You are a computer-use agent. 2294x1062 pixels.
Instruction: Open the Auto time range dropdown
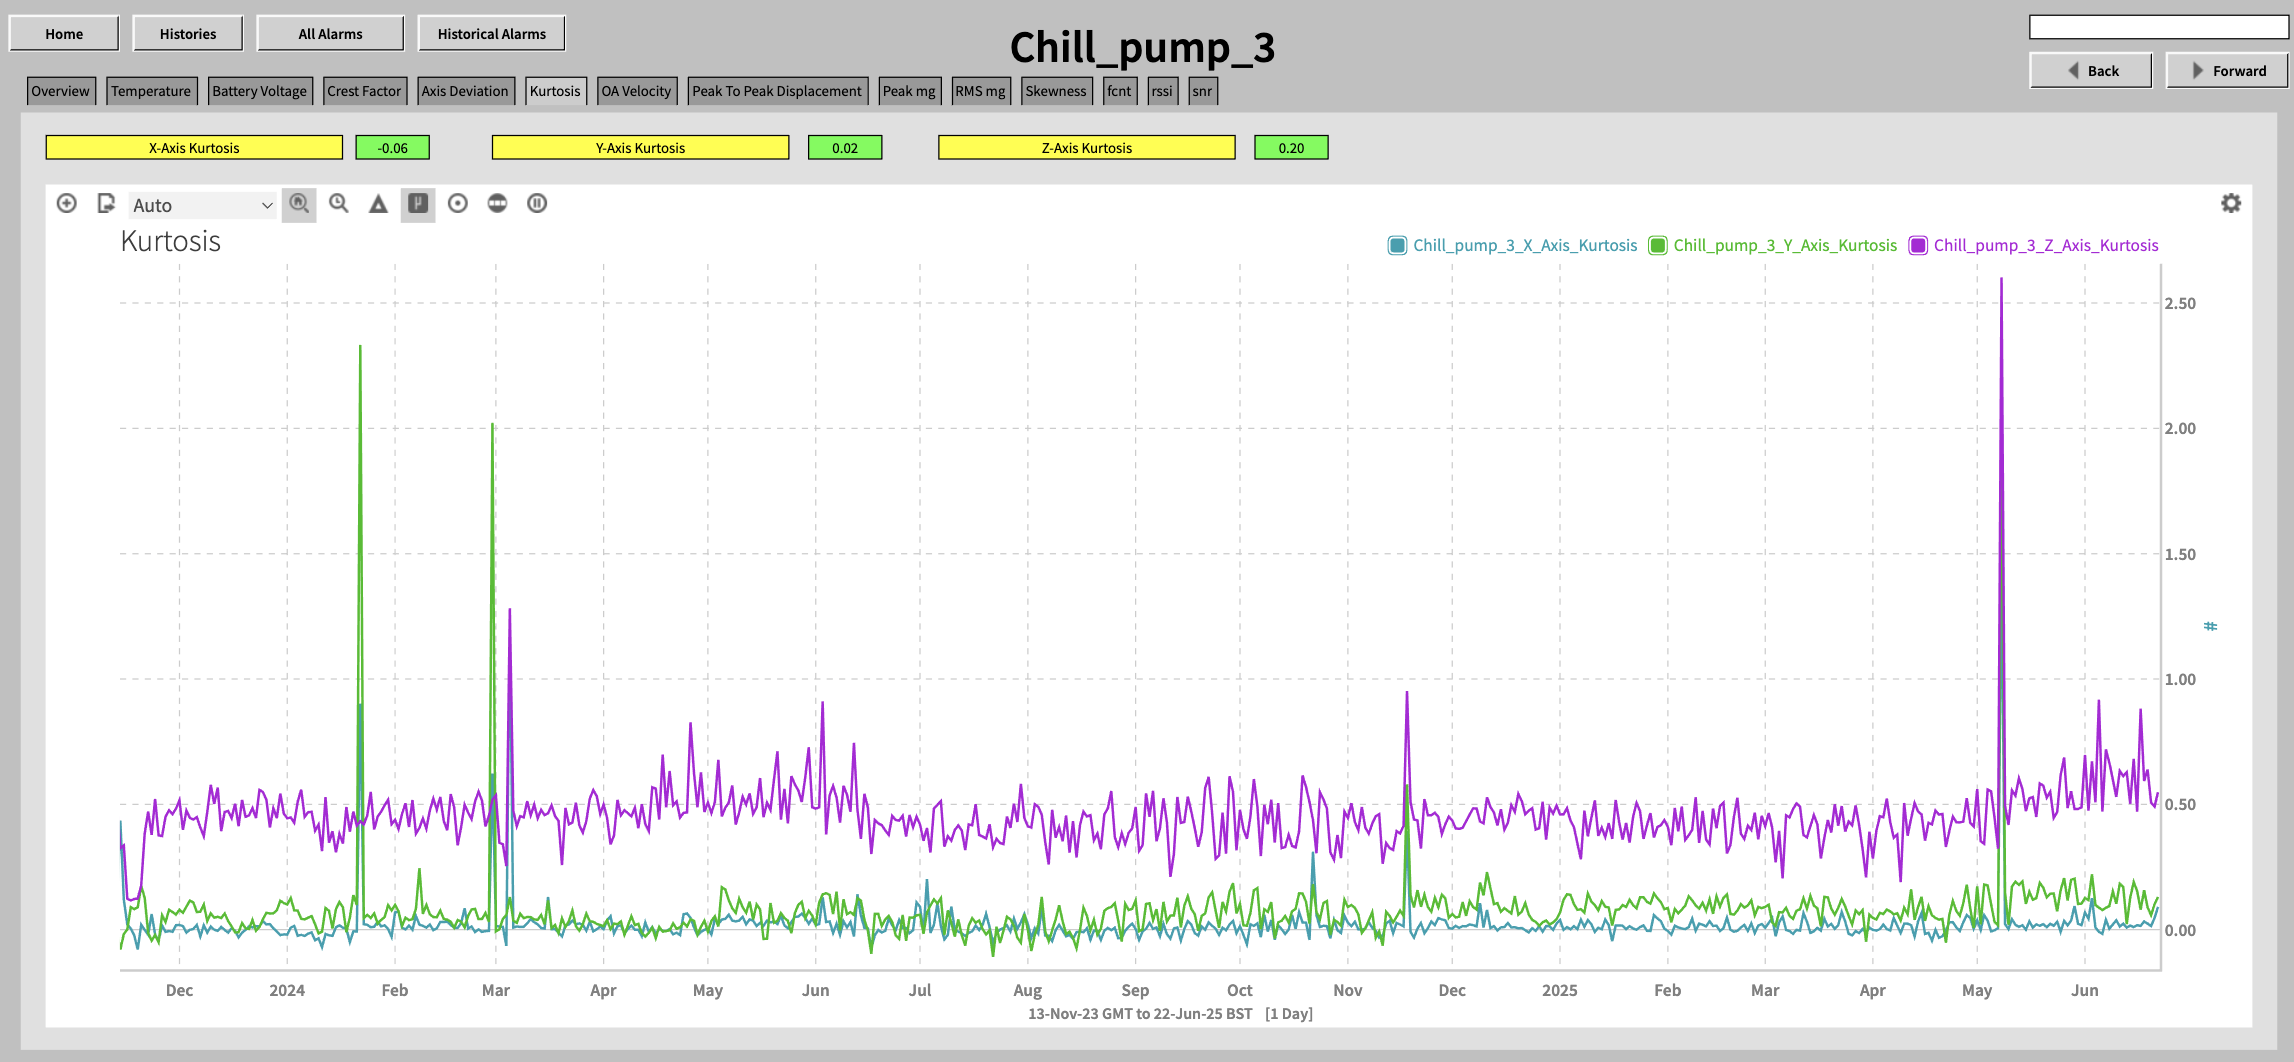coord(202,205)
